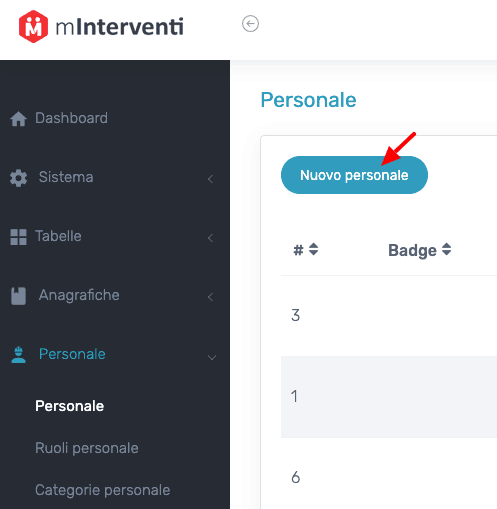Click the Anagrafiche book icon
The image size is (497, 509).
[x=18, y=296]
